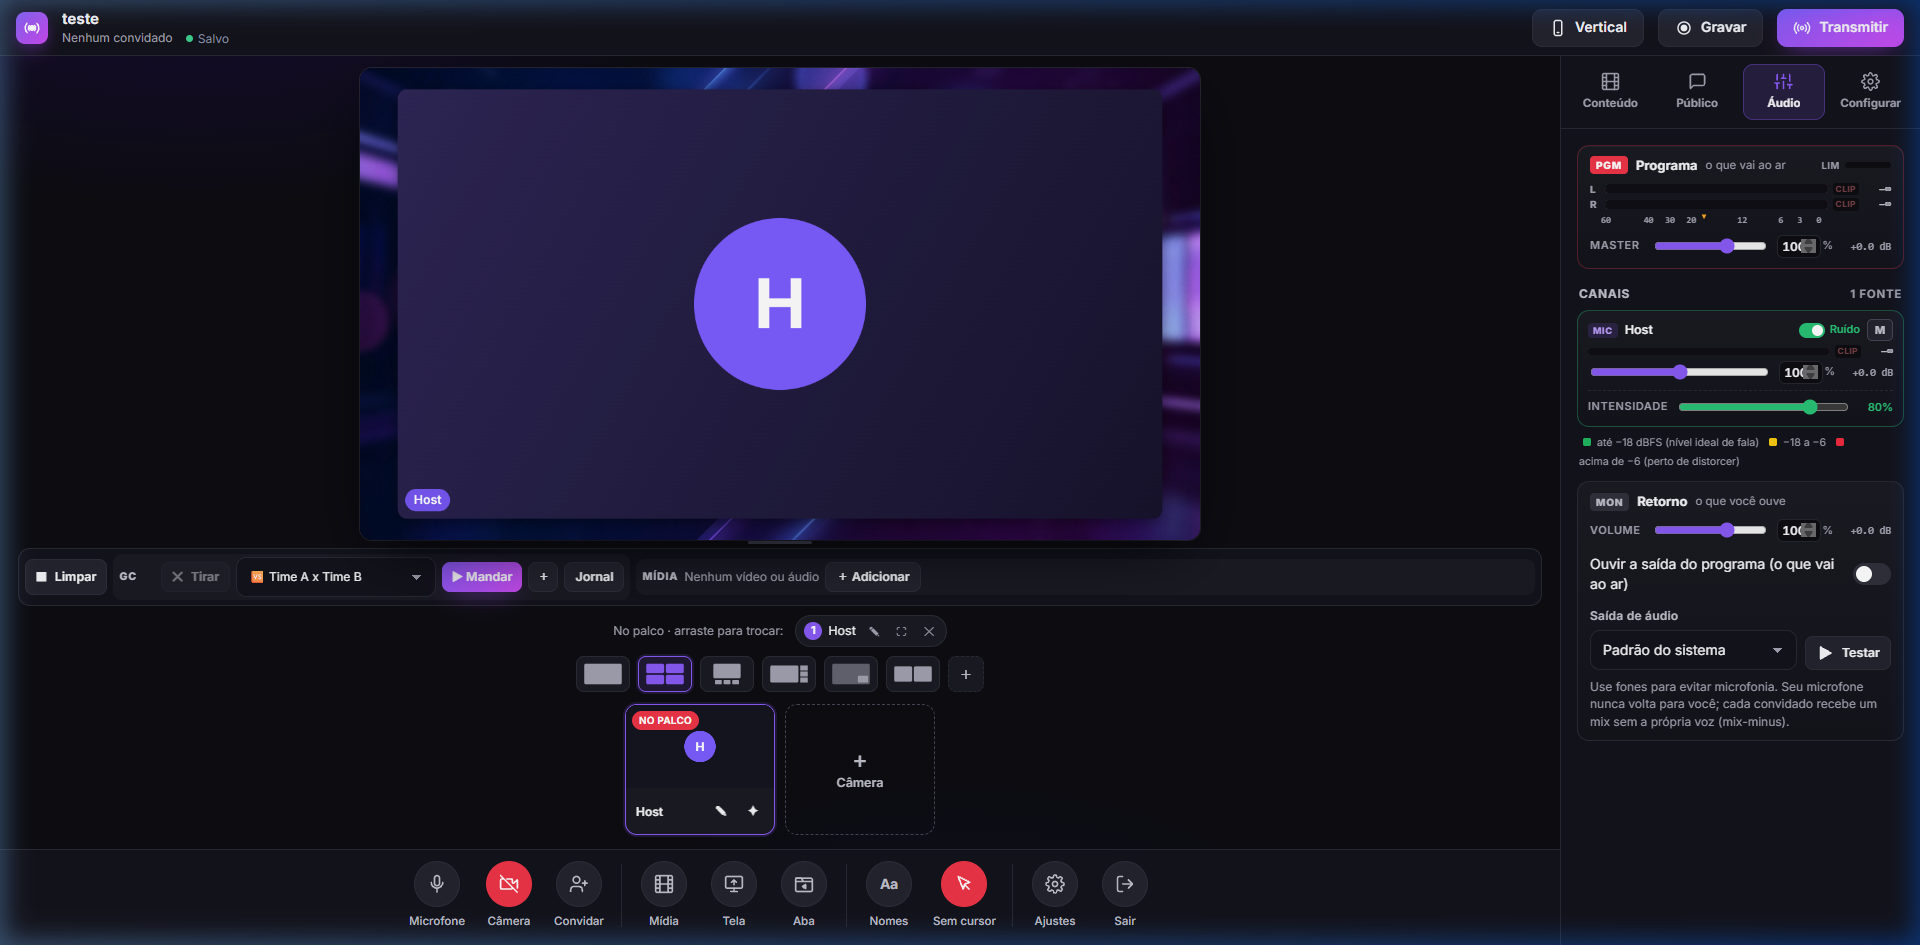The image size is (1920, 945).
Task: Select the Jornal preset button
Action: [x=594, y=577]
